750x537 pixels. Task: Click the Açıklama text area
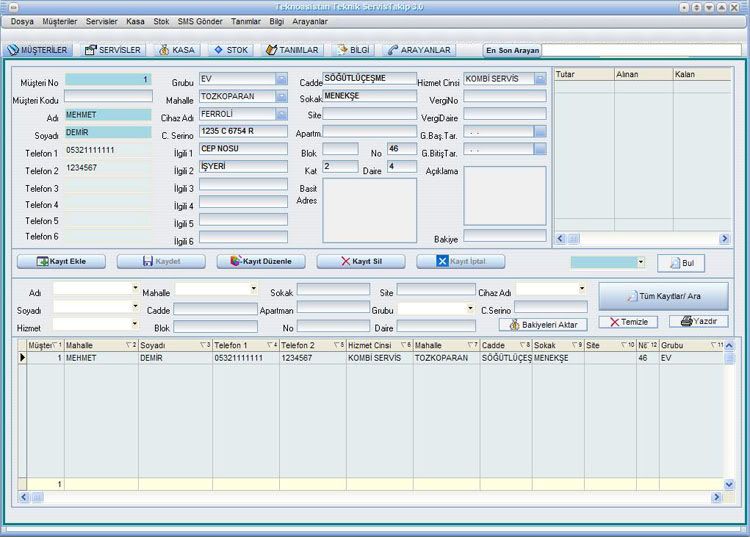(x=505, y=196)
